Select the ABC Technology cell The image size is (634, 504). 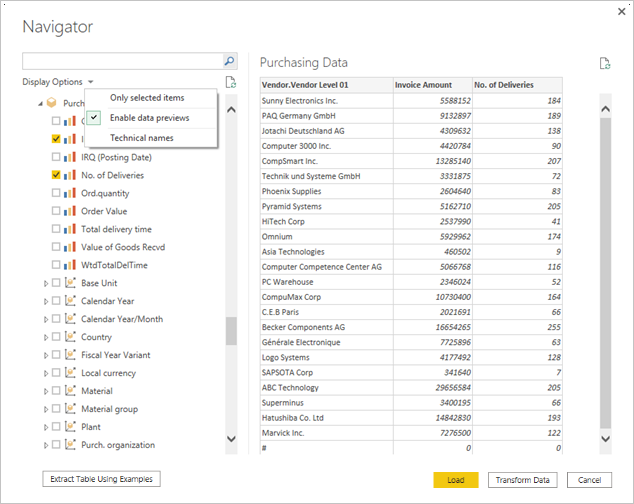click(327, 388)
